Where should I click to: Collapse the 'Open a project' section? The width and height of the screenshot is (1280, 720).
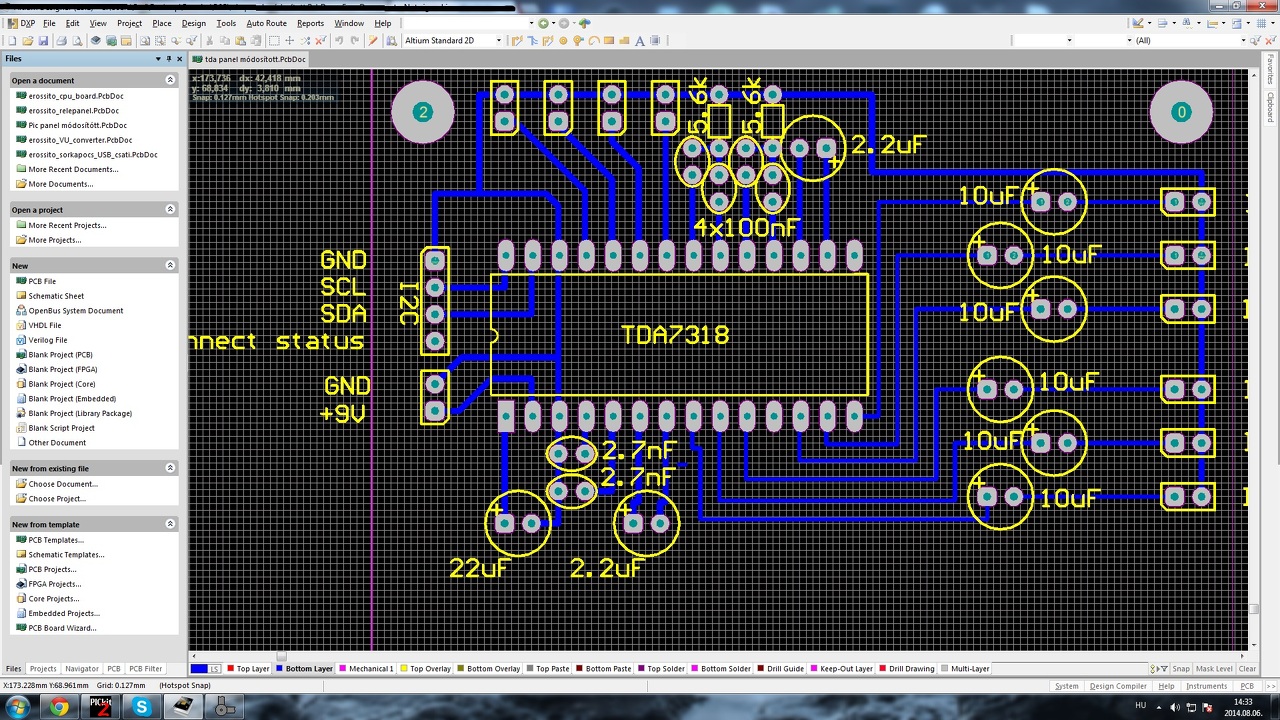[170, 209]
